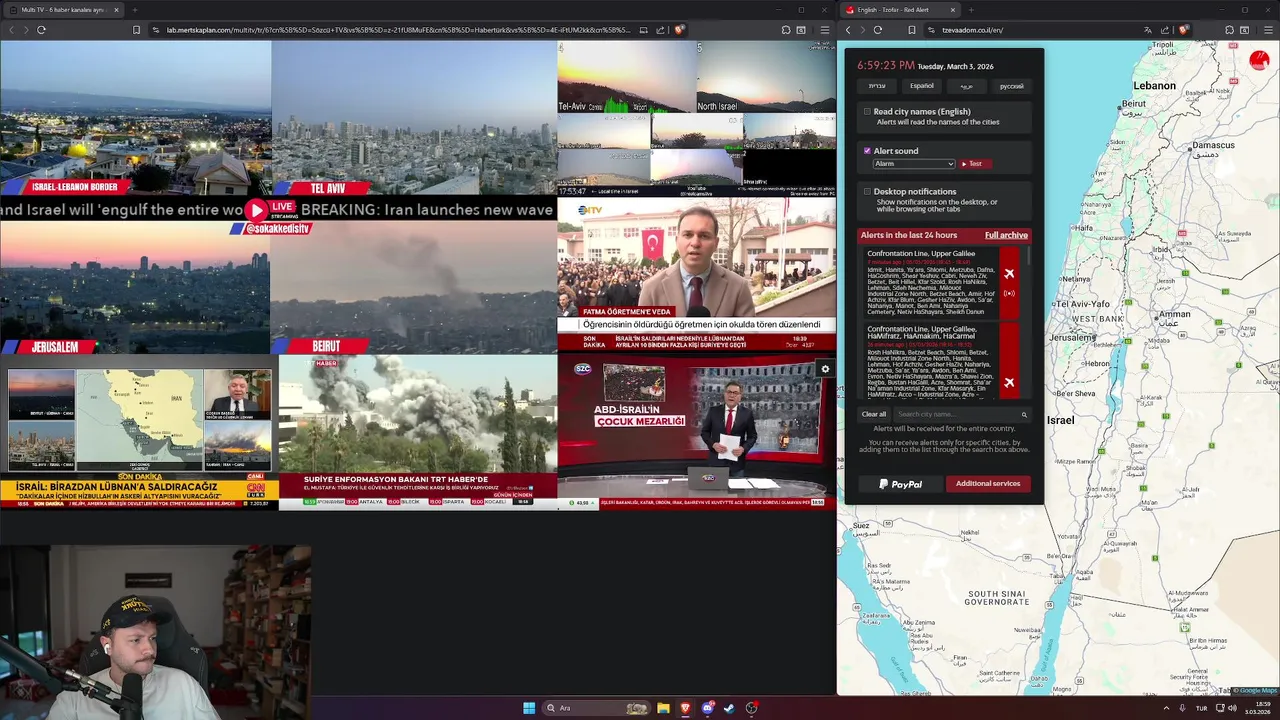Open File Explorer from taskbar
The height and width of the screenshot is (720, 1280).
pos(663,708)
